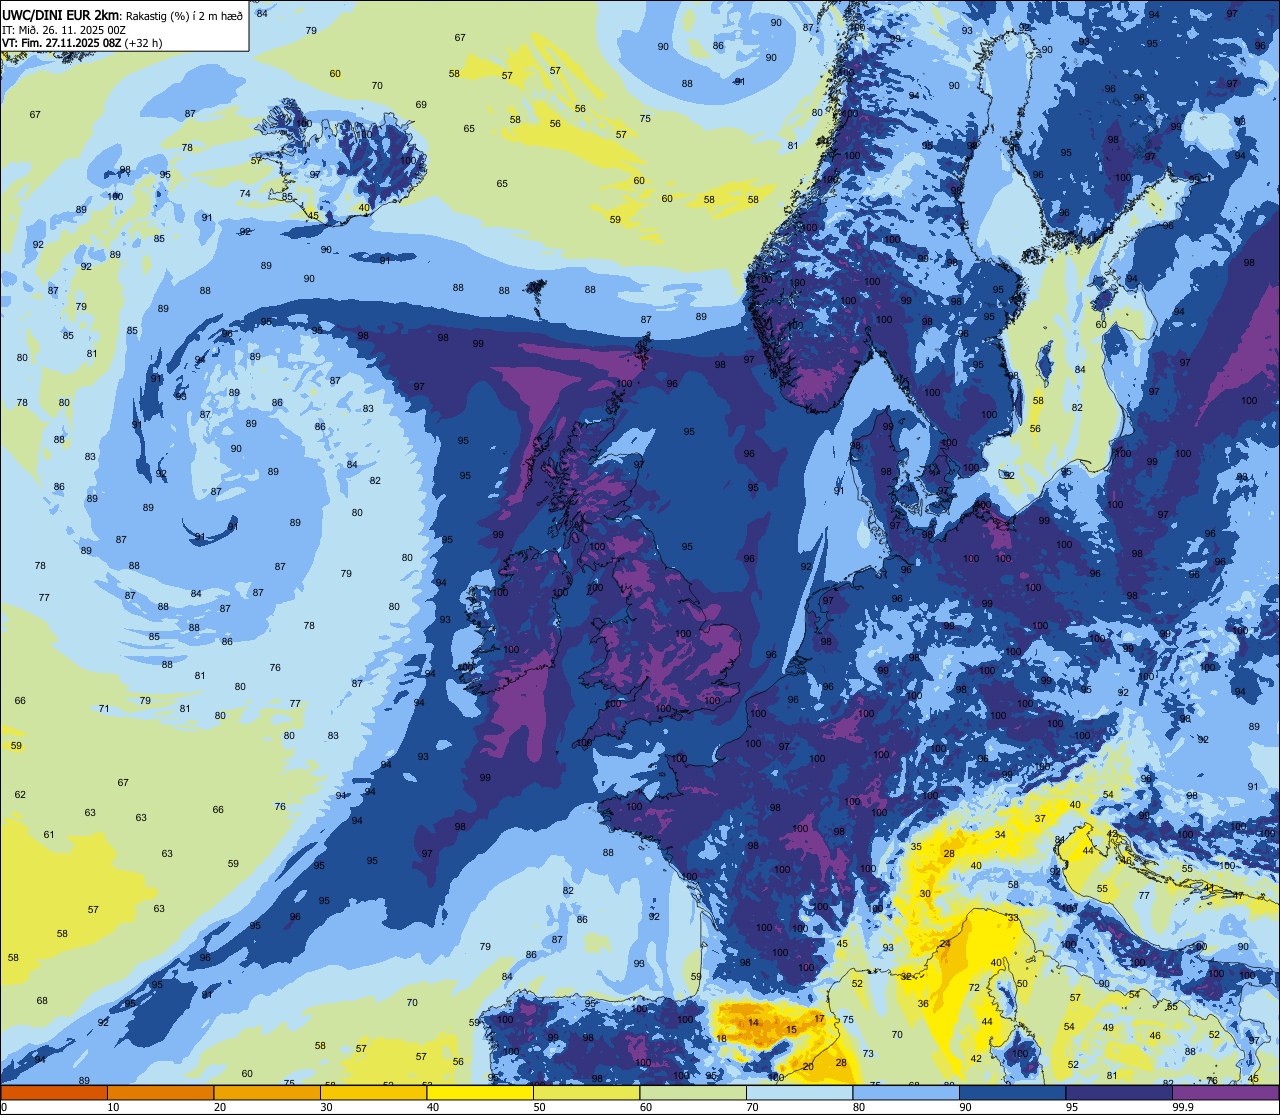The width and height of the screenshot is (1280, 1115).
Task: Click the humidity value '69' on the map
Action: coord(421,104)
